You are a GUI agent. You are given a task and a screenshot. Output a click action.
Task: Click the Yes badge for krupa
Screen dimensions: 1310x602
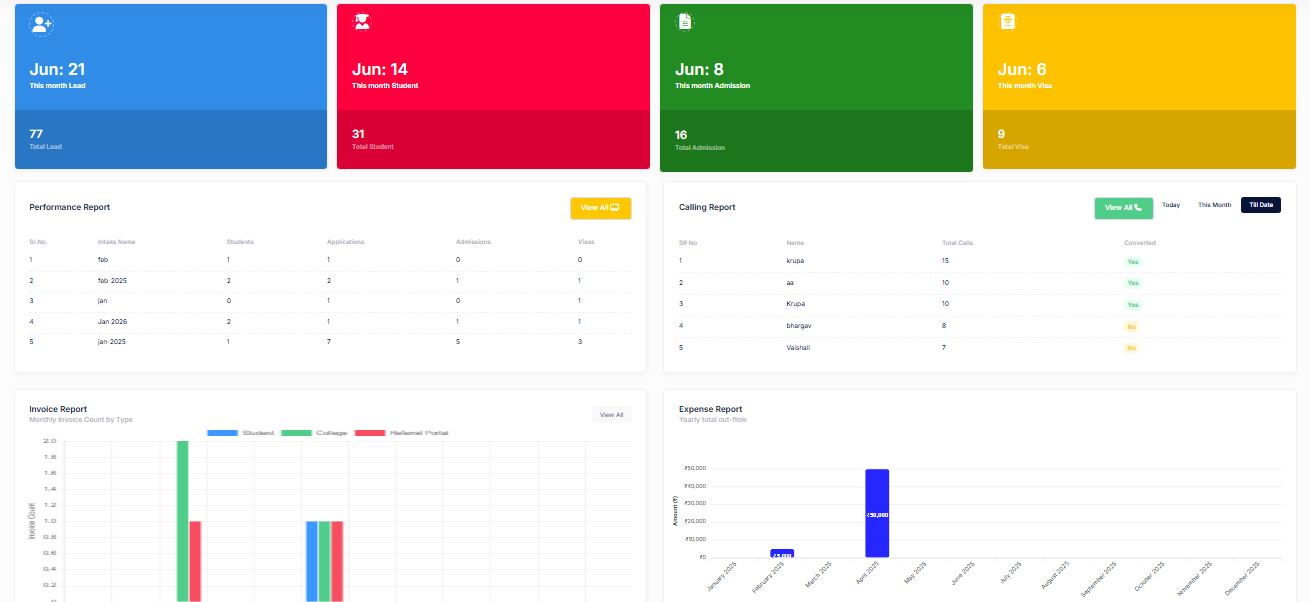click(x=1132, y=262)
